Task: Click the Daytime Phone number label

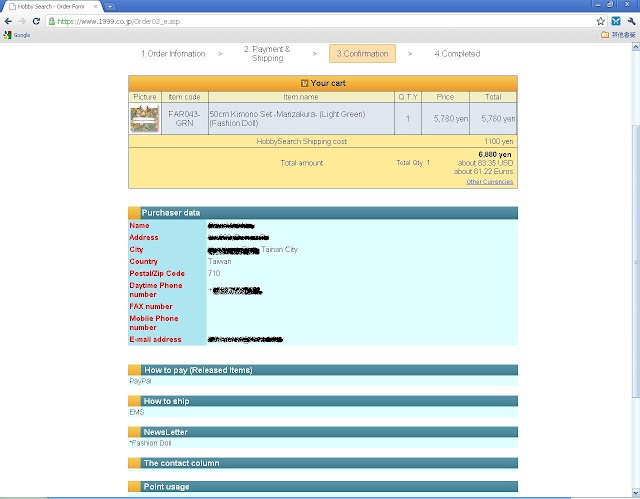Action: pyautogui.click(x=156, y=290)
